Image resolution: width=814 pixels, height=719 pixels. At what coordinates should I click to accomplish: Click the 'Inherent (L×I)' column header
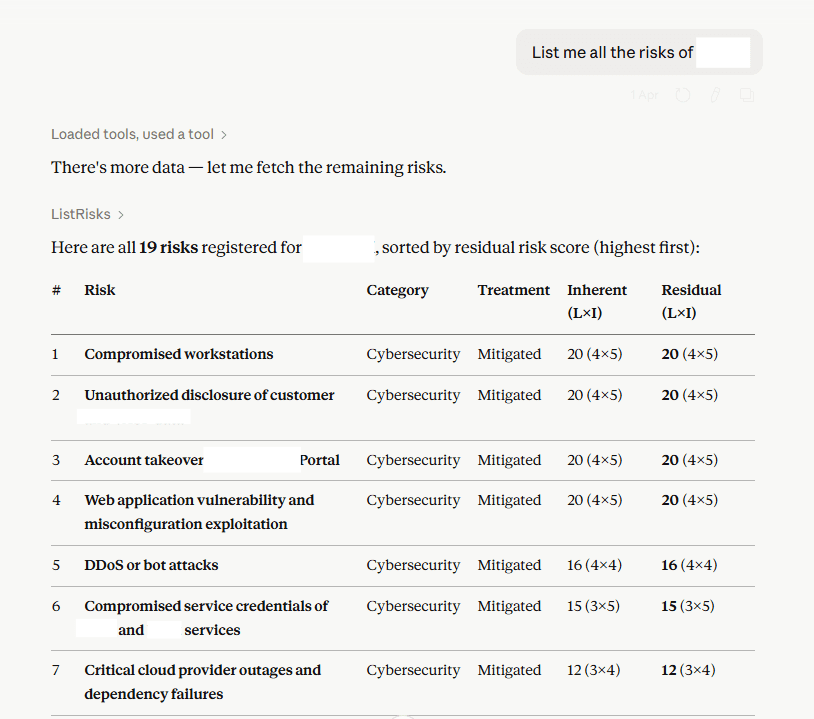tap(597, 301)
